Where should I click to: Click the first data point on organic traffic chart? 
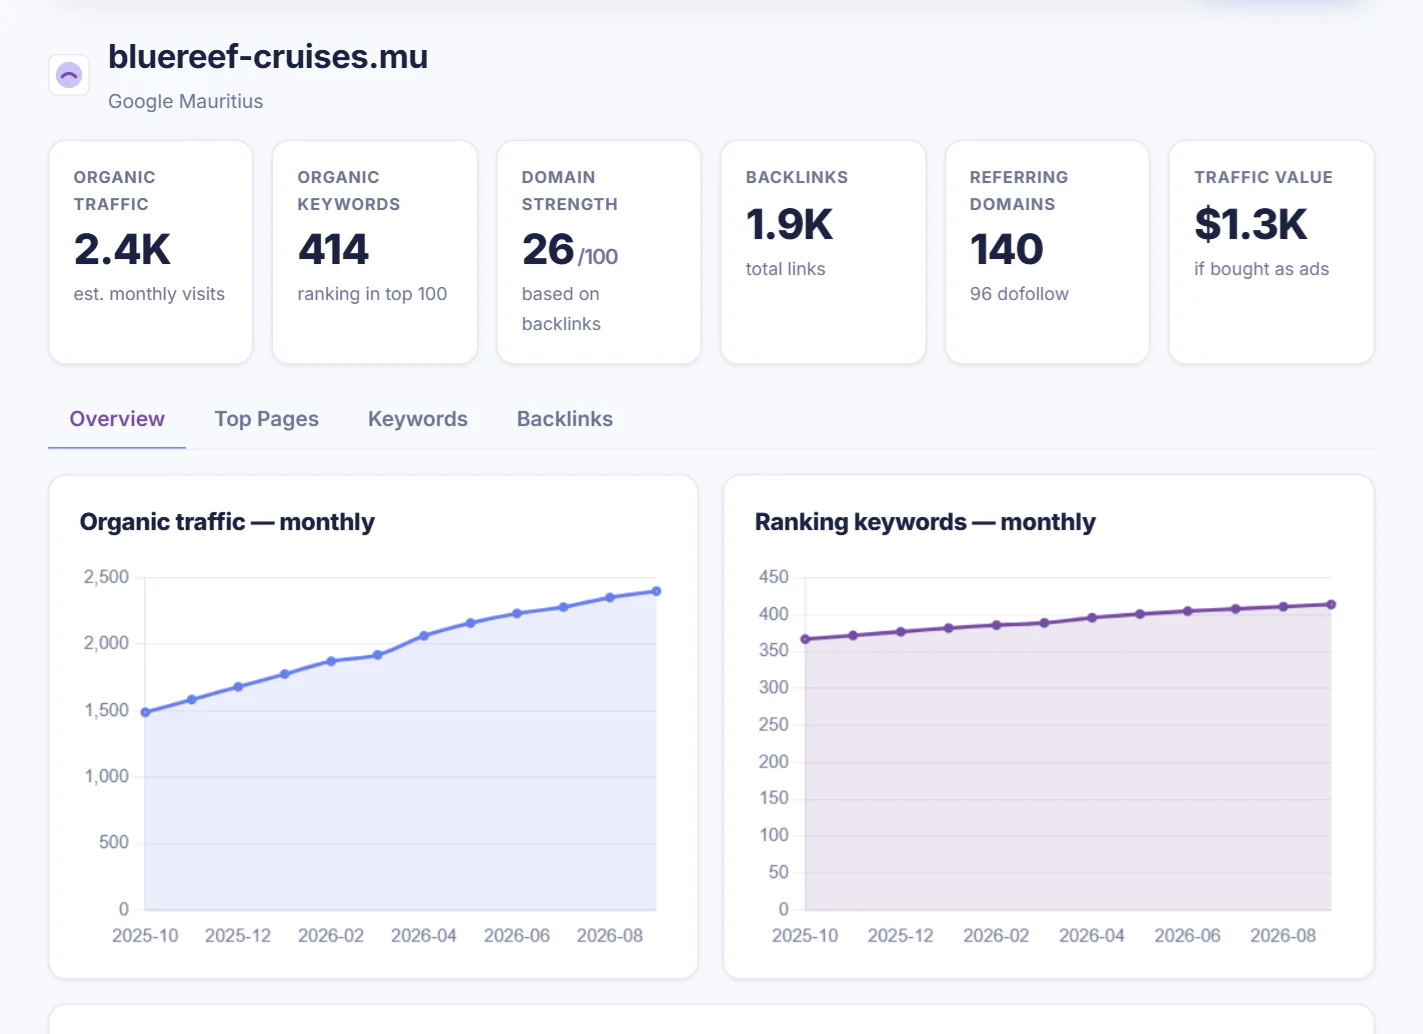146,712
